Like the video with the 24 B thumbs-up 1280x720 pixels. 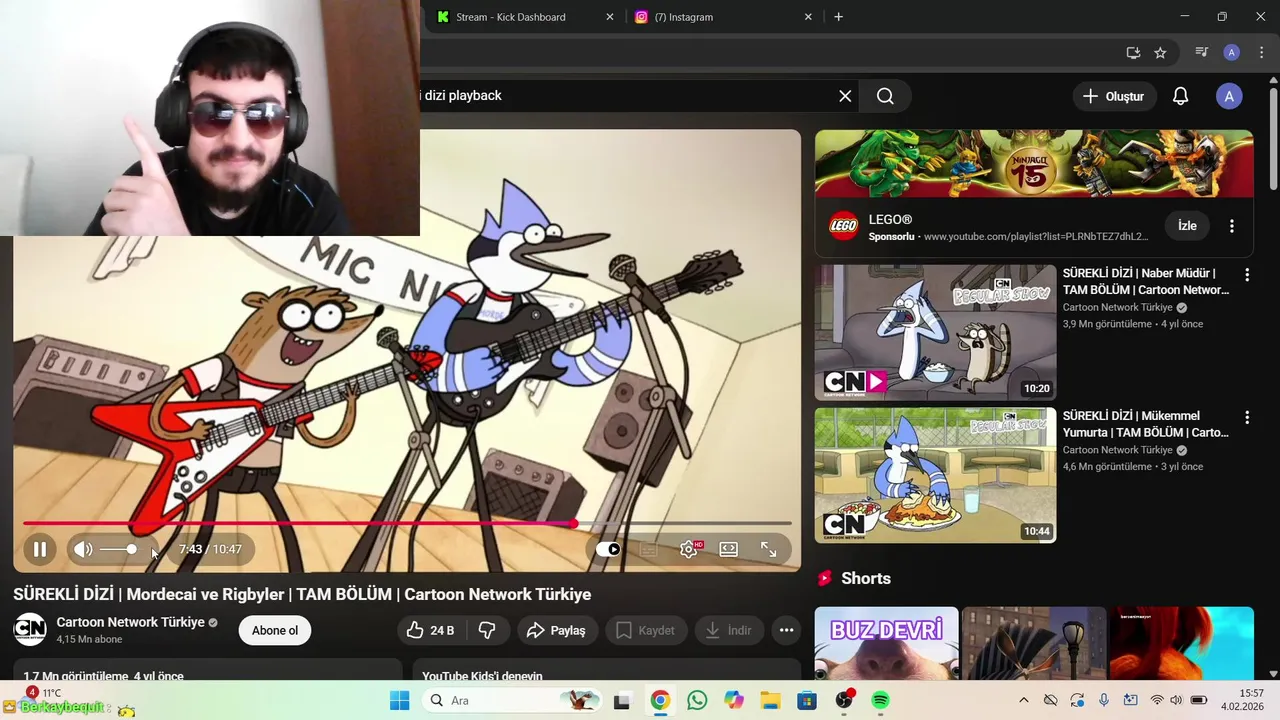click(431, 630)
